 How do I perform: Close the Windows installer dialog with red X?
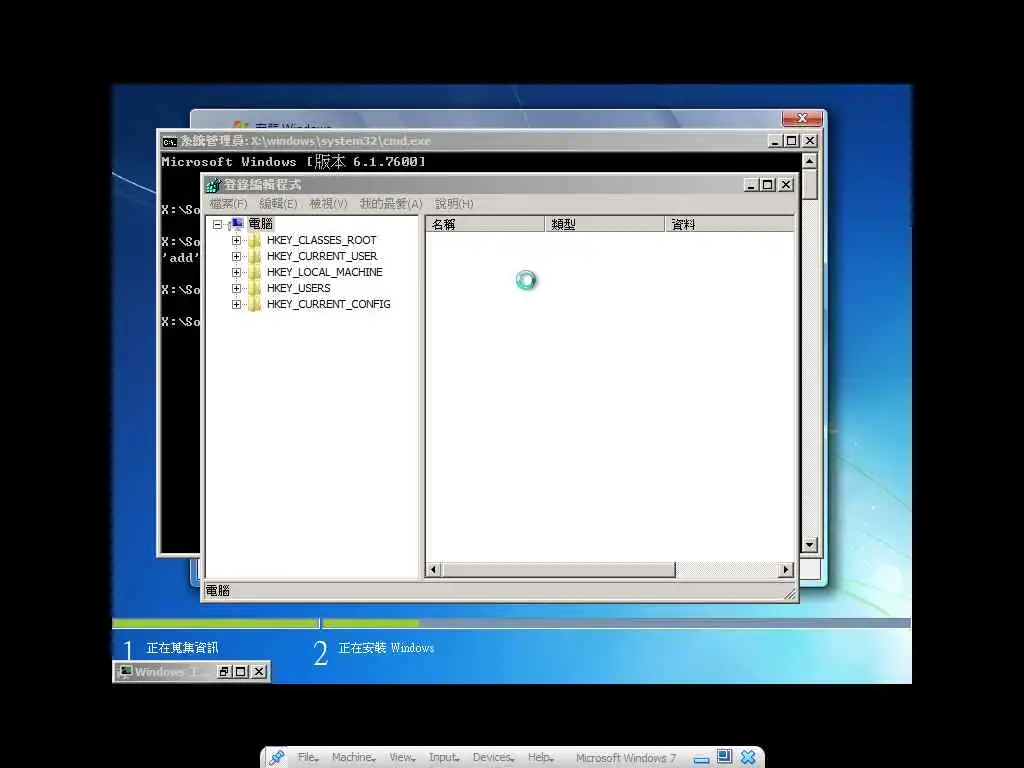[x=802, y=118]
